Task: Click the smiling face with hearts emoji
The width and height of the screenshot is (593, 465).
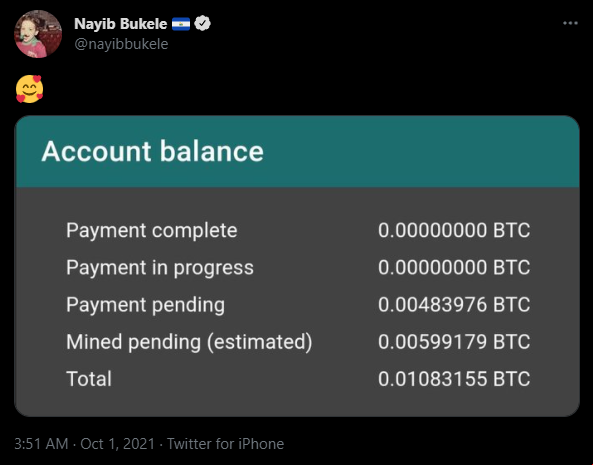Action: click(29, 89)
